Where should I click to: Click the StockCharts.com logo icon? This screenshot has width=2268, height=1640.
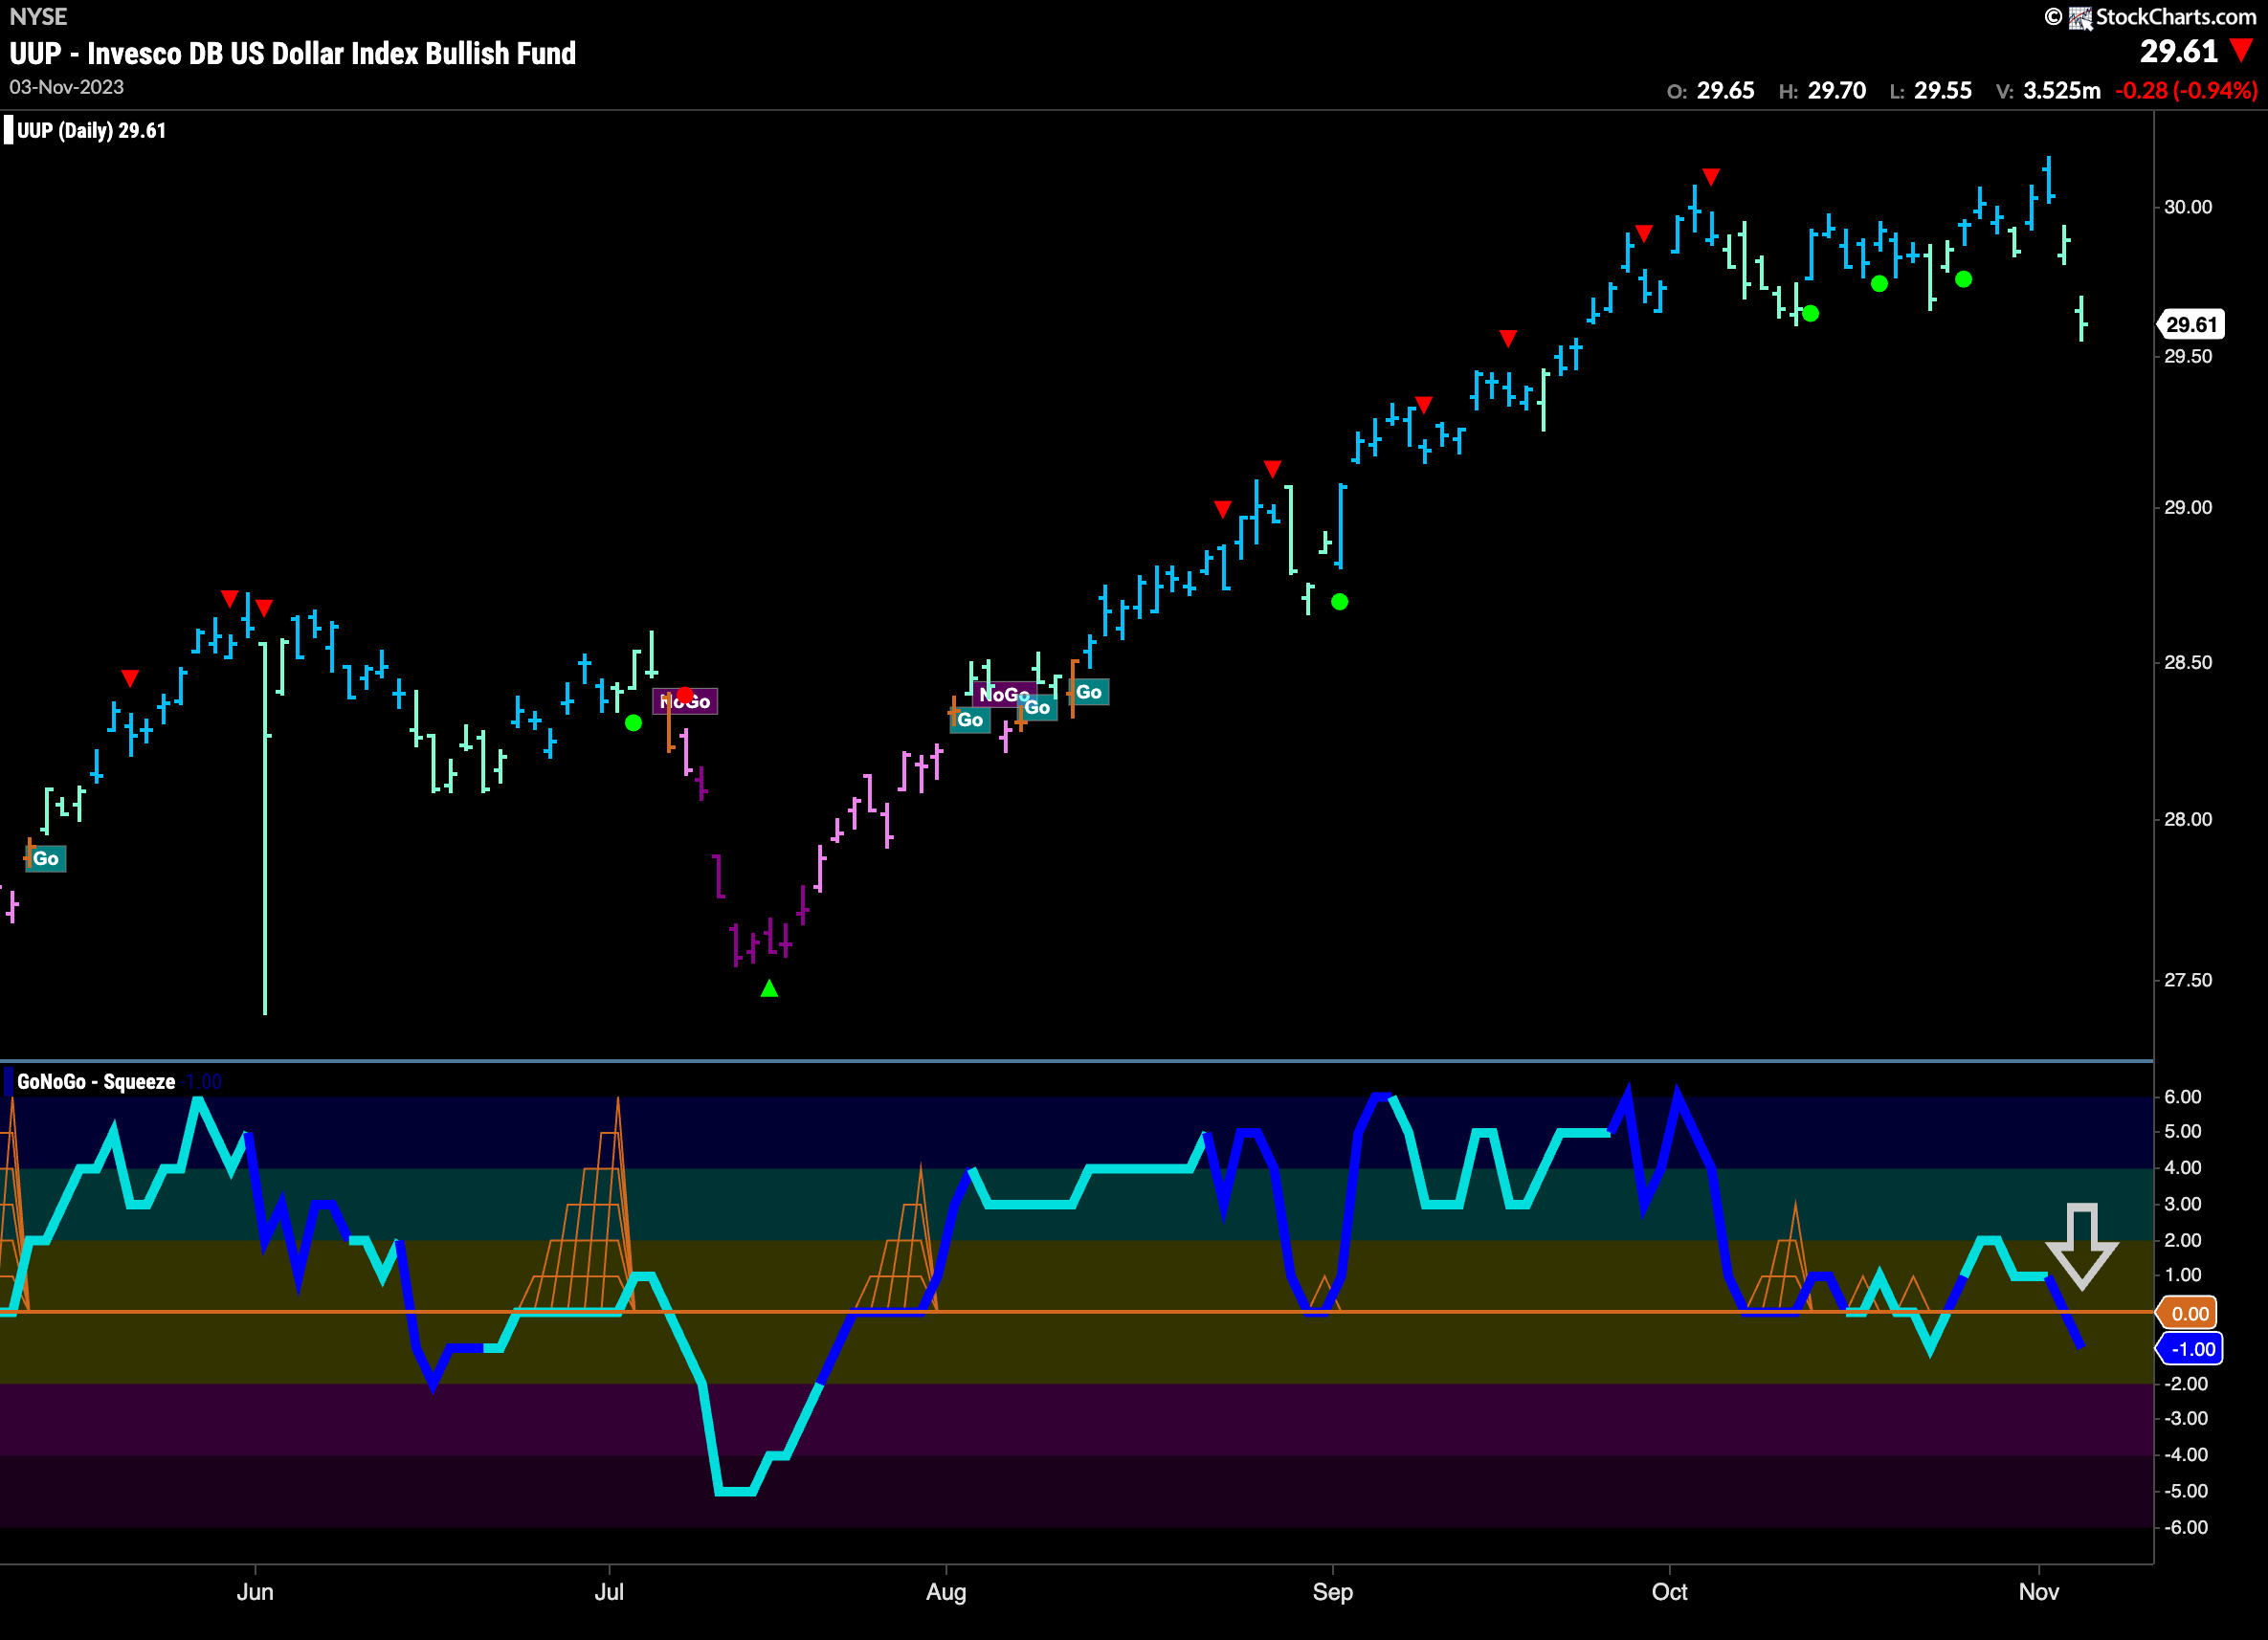[x=2080, y=18]
